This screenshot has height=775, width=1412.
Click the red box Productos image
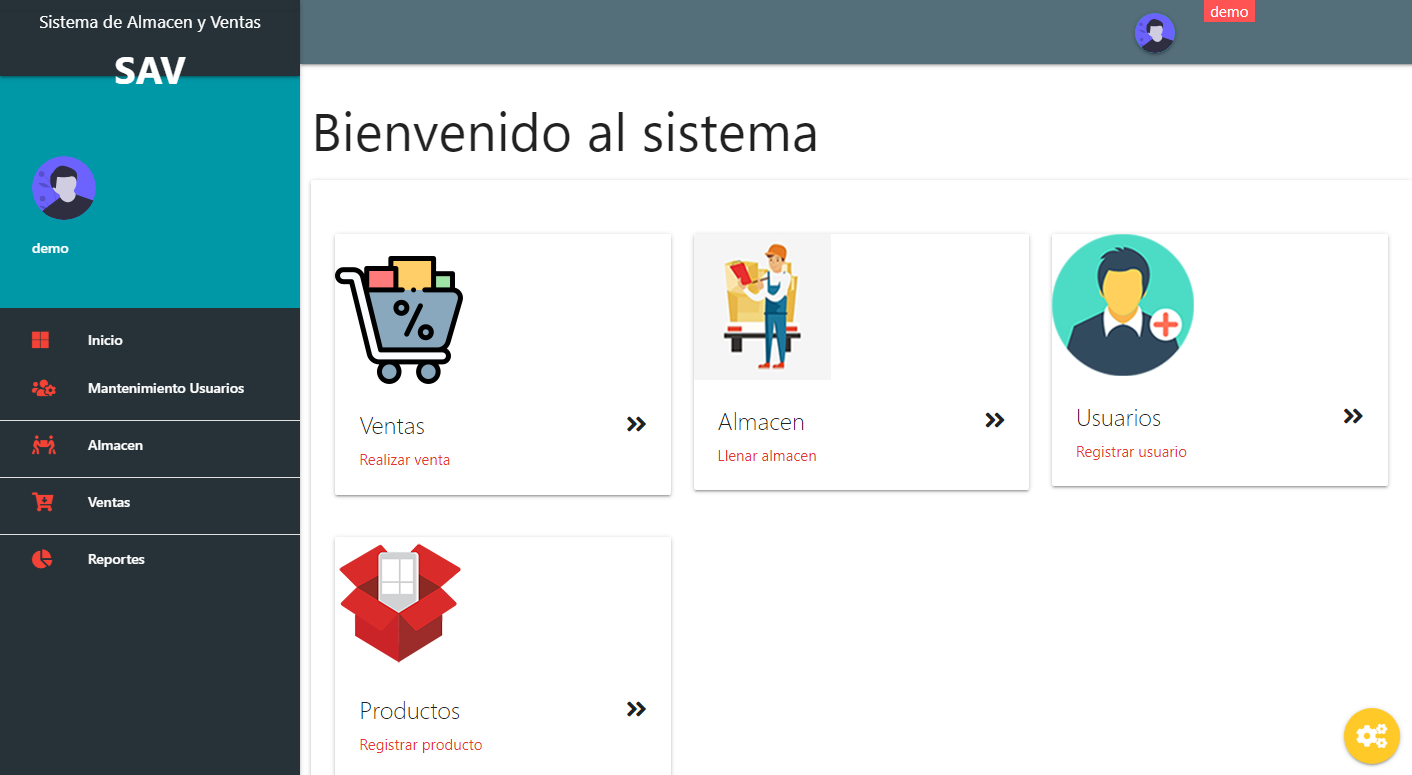pyautogui.click(x=400, y=602)
